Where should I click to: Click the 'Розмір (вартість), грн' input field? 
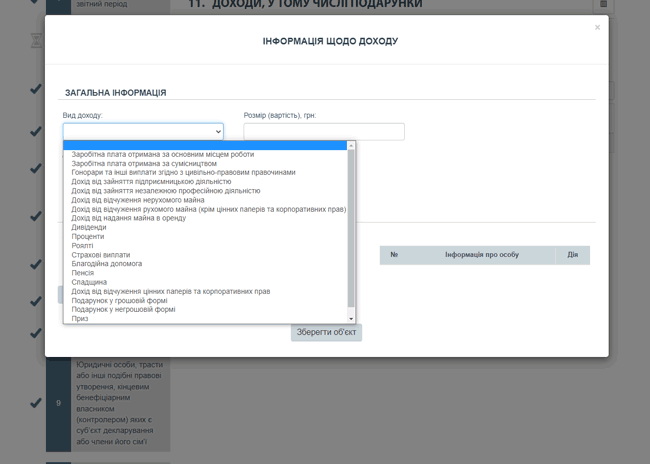(324, 132)
